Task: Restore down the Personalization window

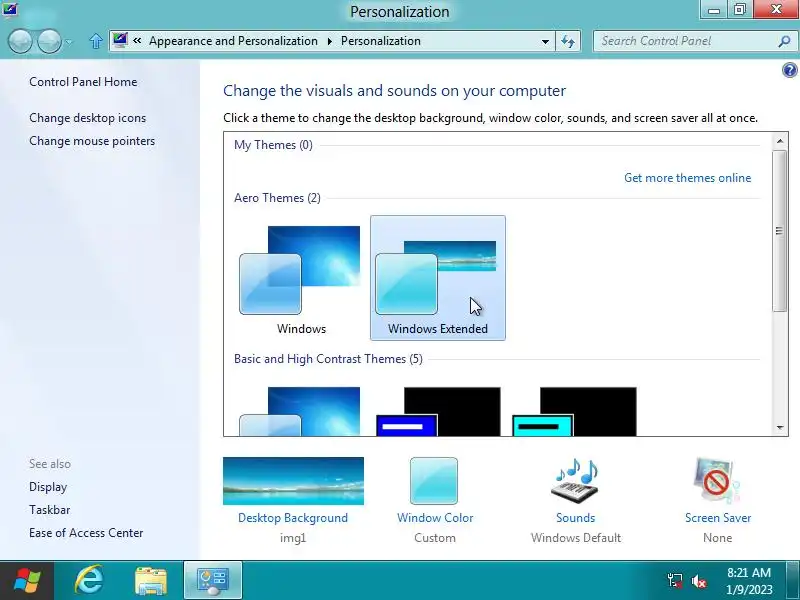Action: coord(740,10)
